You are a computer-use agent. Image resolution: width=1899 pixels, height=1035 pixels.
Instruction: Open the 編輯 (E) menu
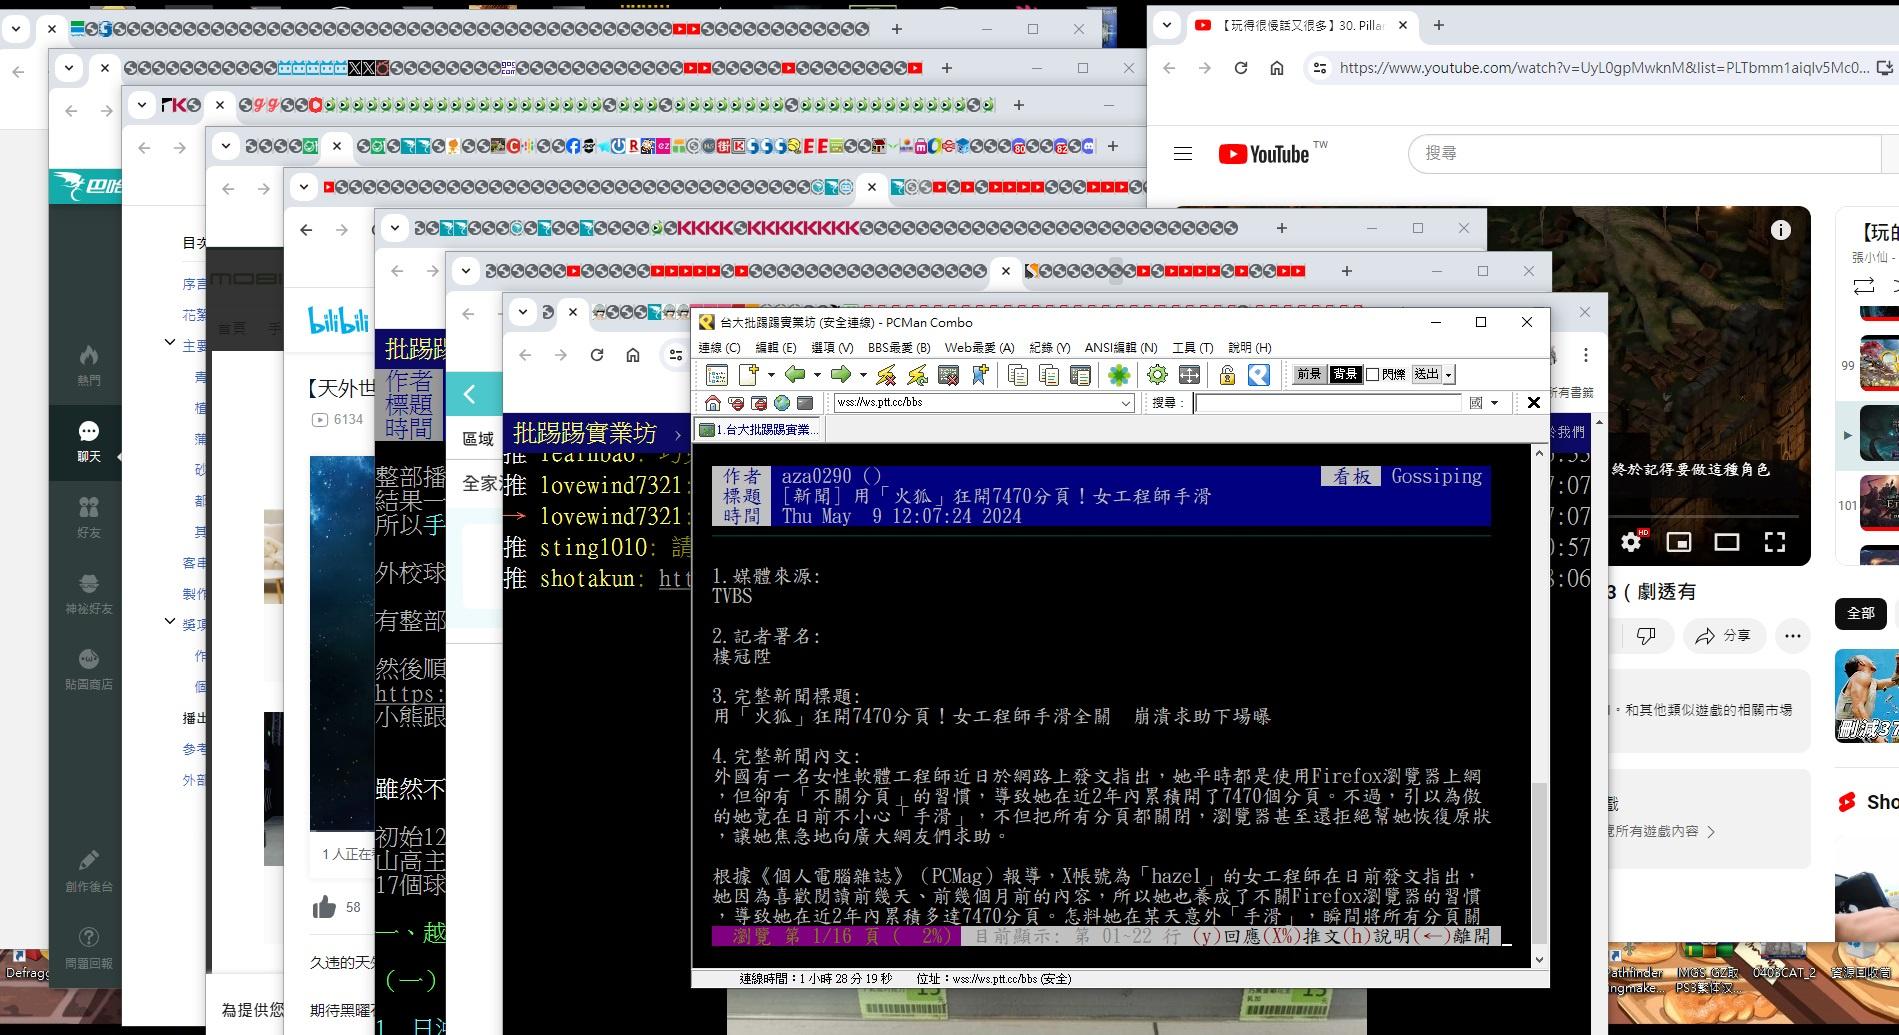pos(776,348)
